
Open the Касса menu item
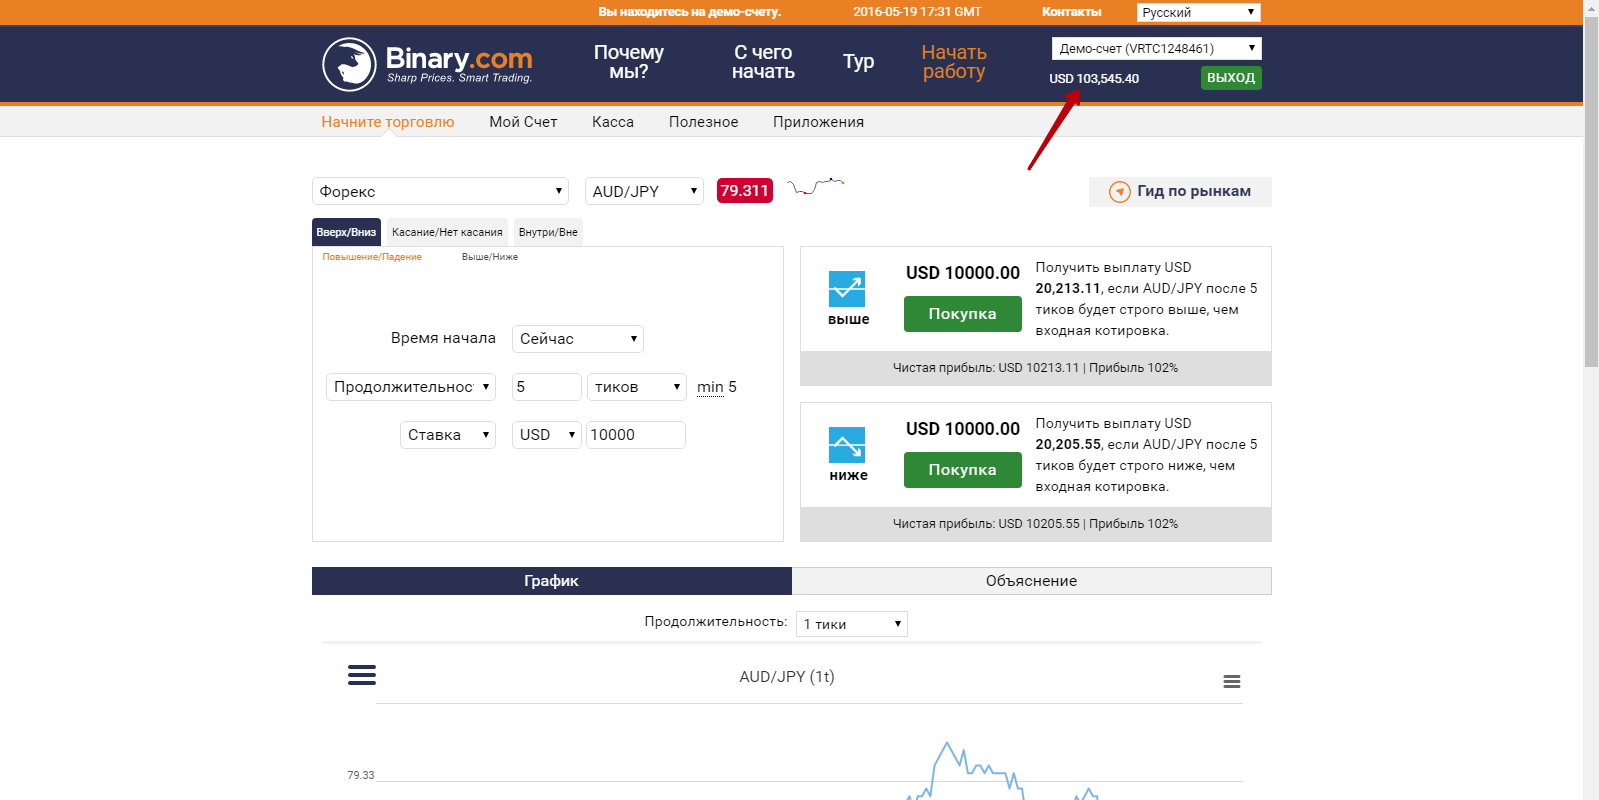click(x=613, y=122)
